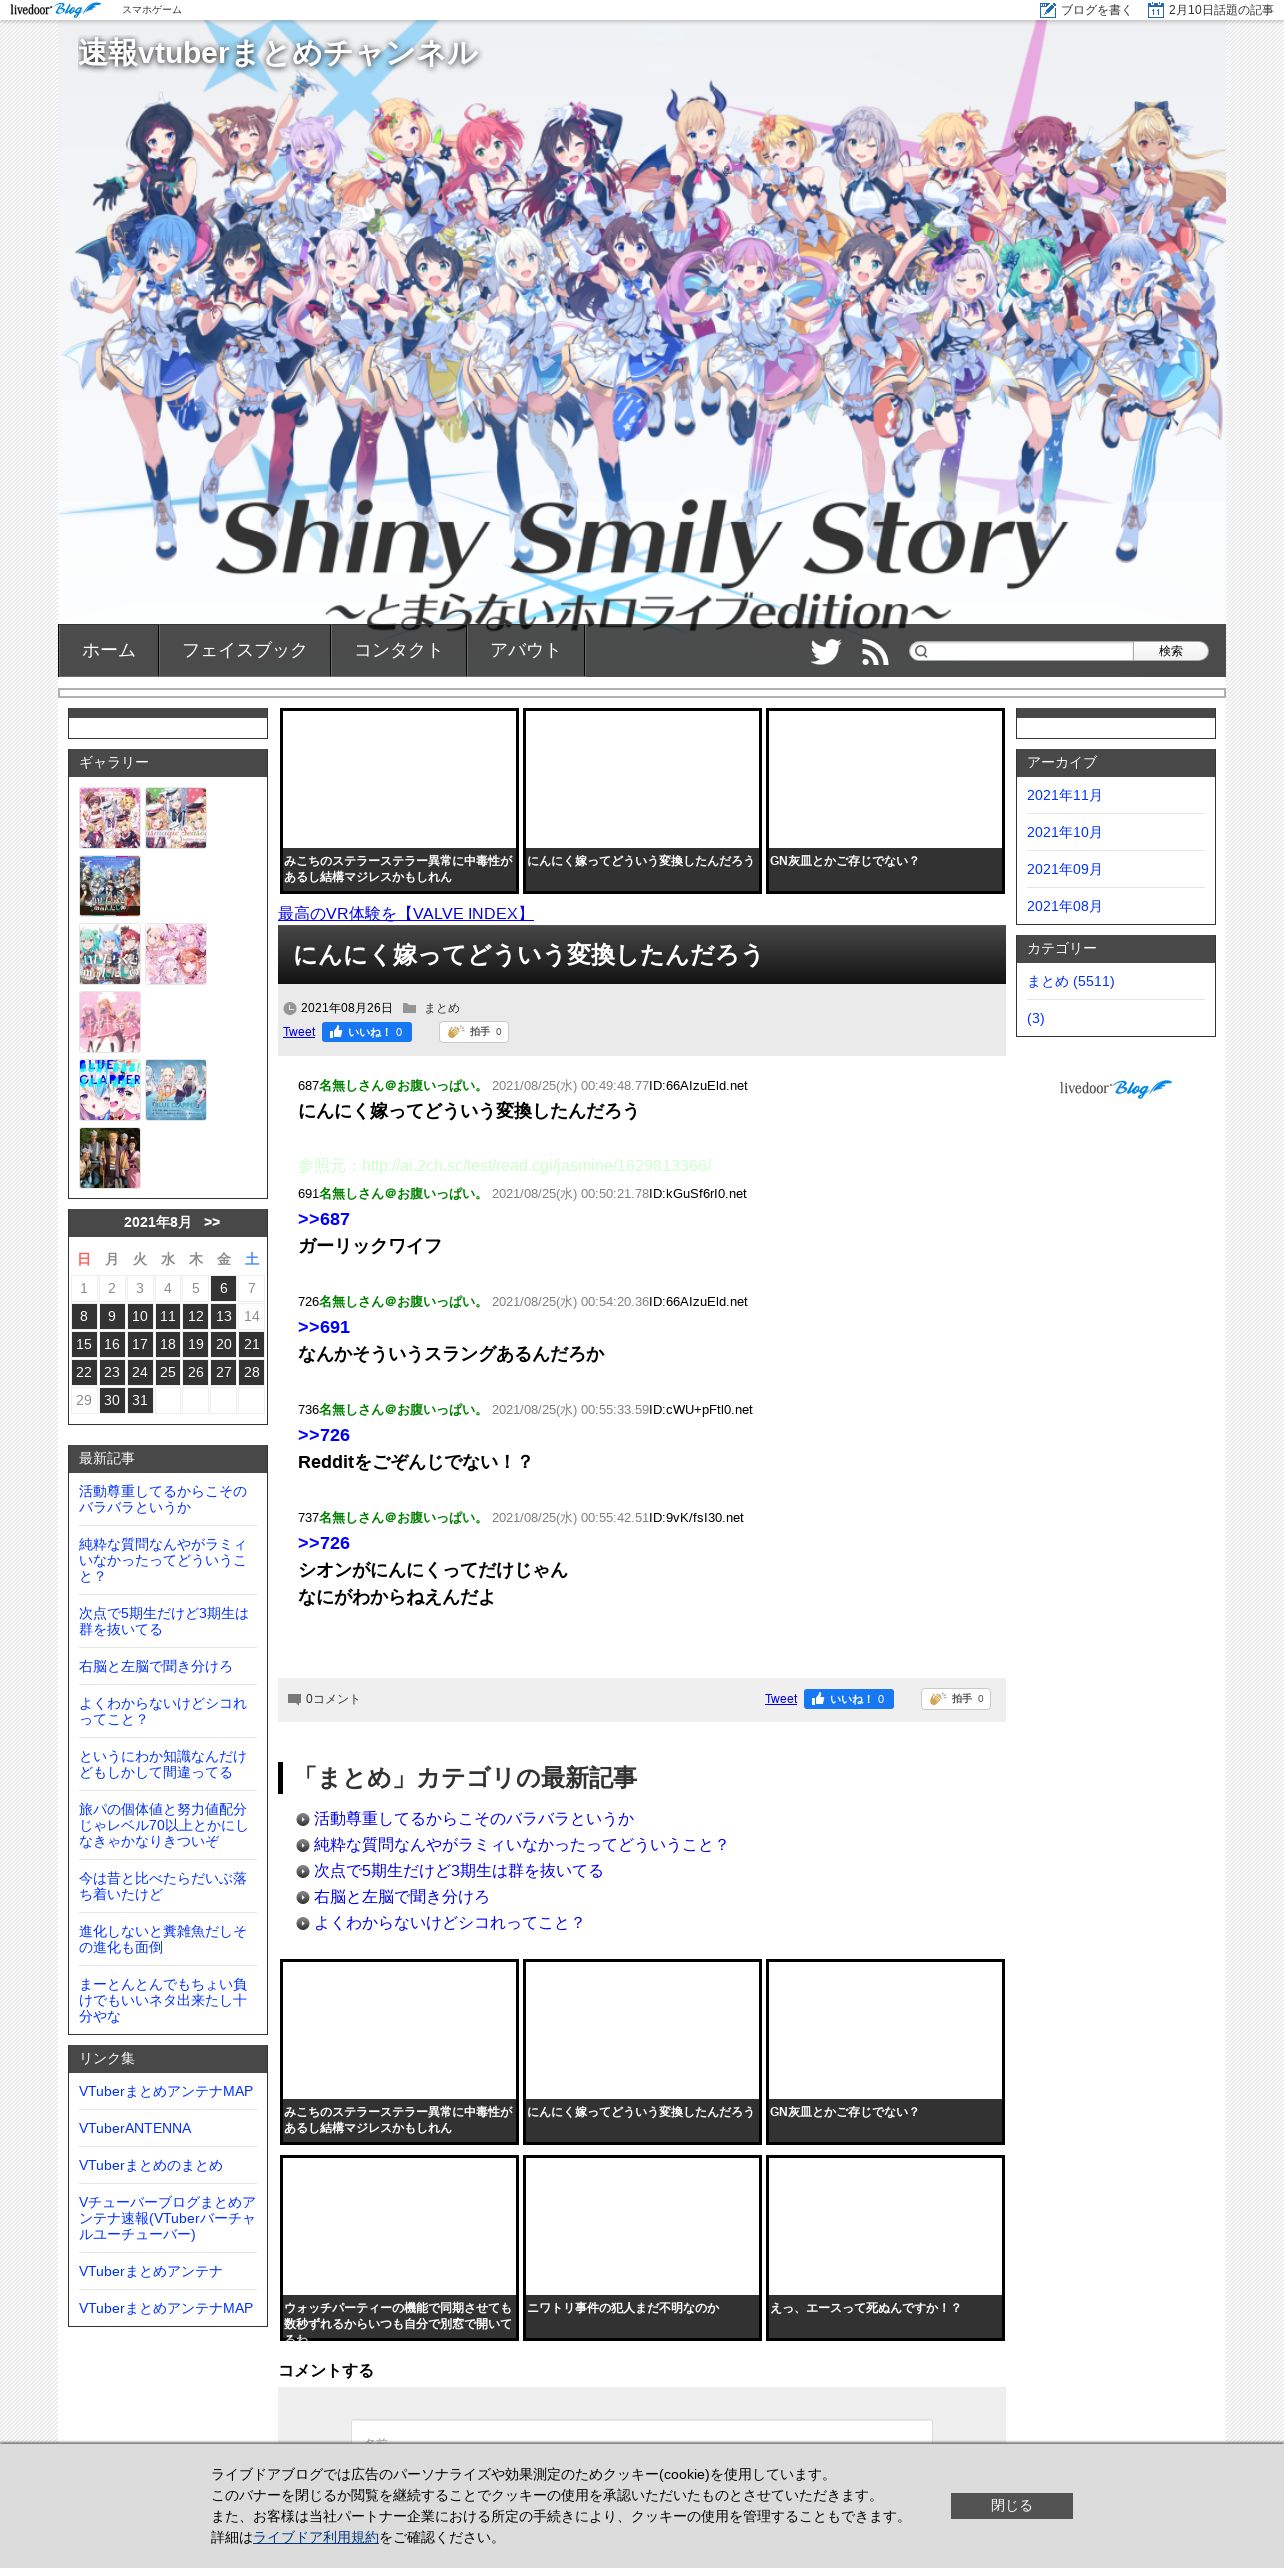Click the search magnifier icon in search box
1284x2568 pixels.
point(921,652)
